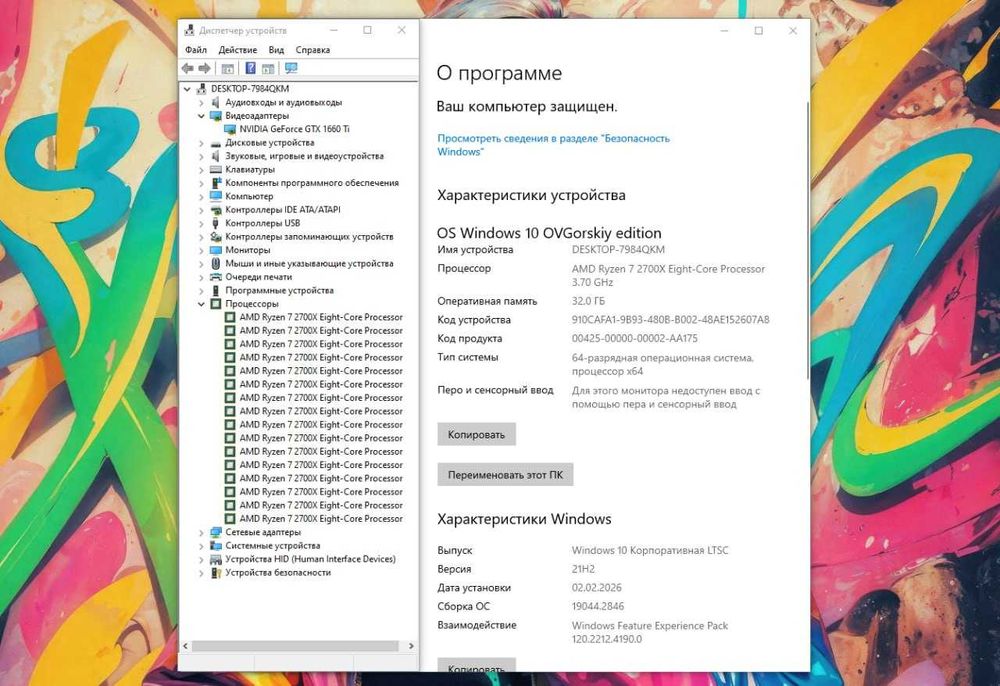Maximize the Диспетчер устройств window
The image size is (1000, 686).
click(367, 30)
